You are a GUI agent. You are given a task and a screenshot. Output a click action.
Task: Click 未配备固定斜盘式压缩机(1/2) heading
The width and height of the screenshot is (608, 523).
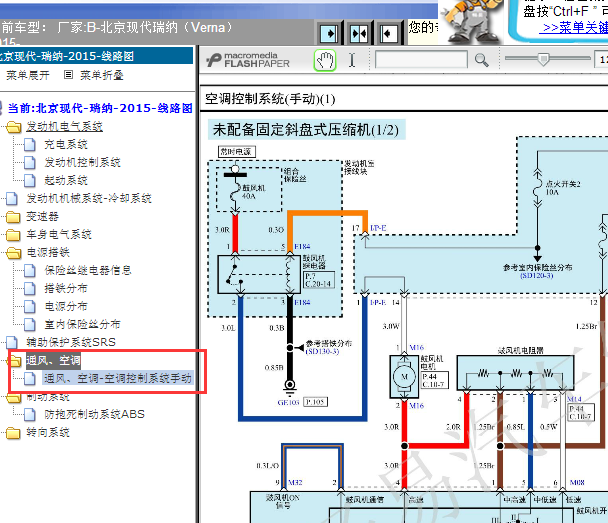point(306,130)
